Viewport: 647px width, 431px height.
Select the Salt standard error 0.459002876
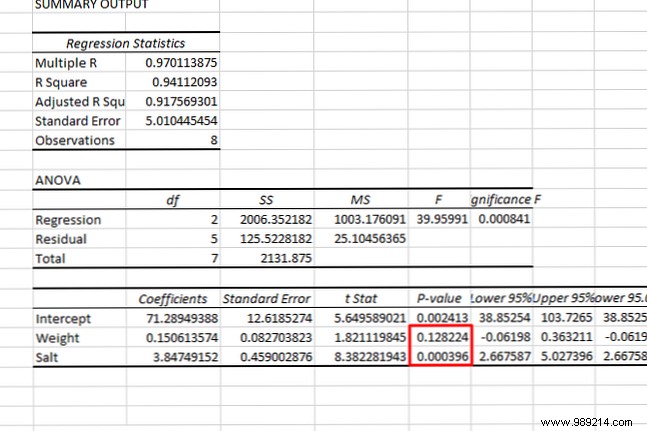click(276, 357)
